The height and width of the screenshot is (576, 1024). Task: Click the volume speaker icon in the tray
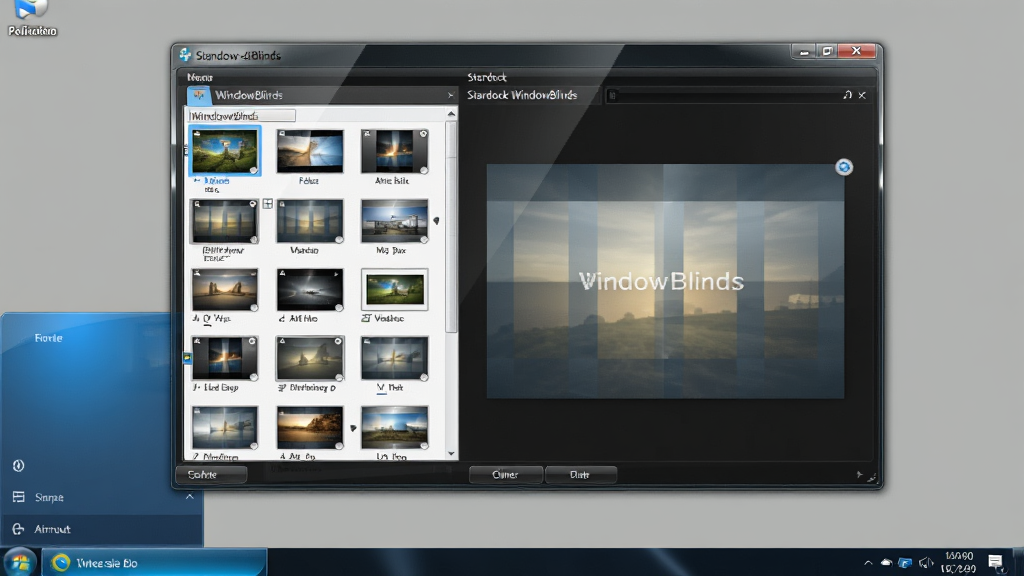pos(925,562)
